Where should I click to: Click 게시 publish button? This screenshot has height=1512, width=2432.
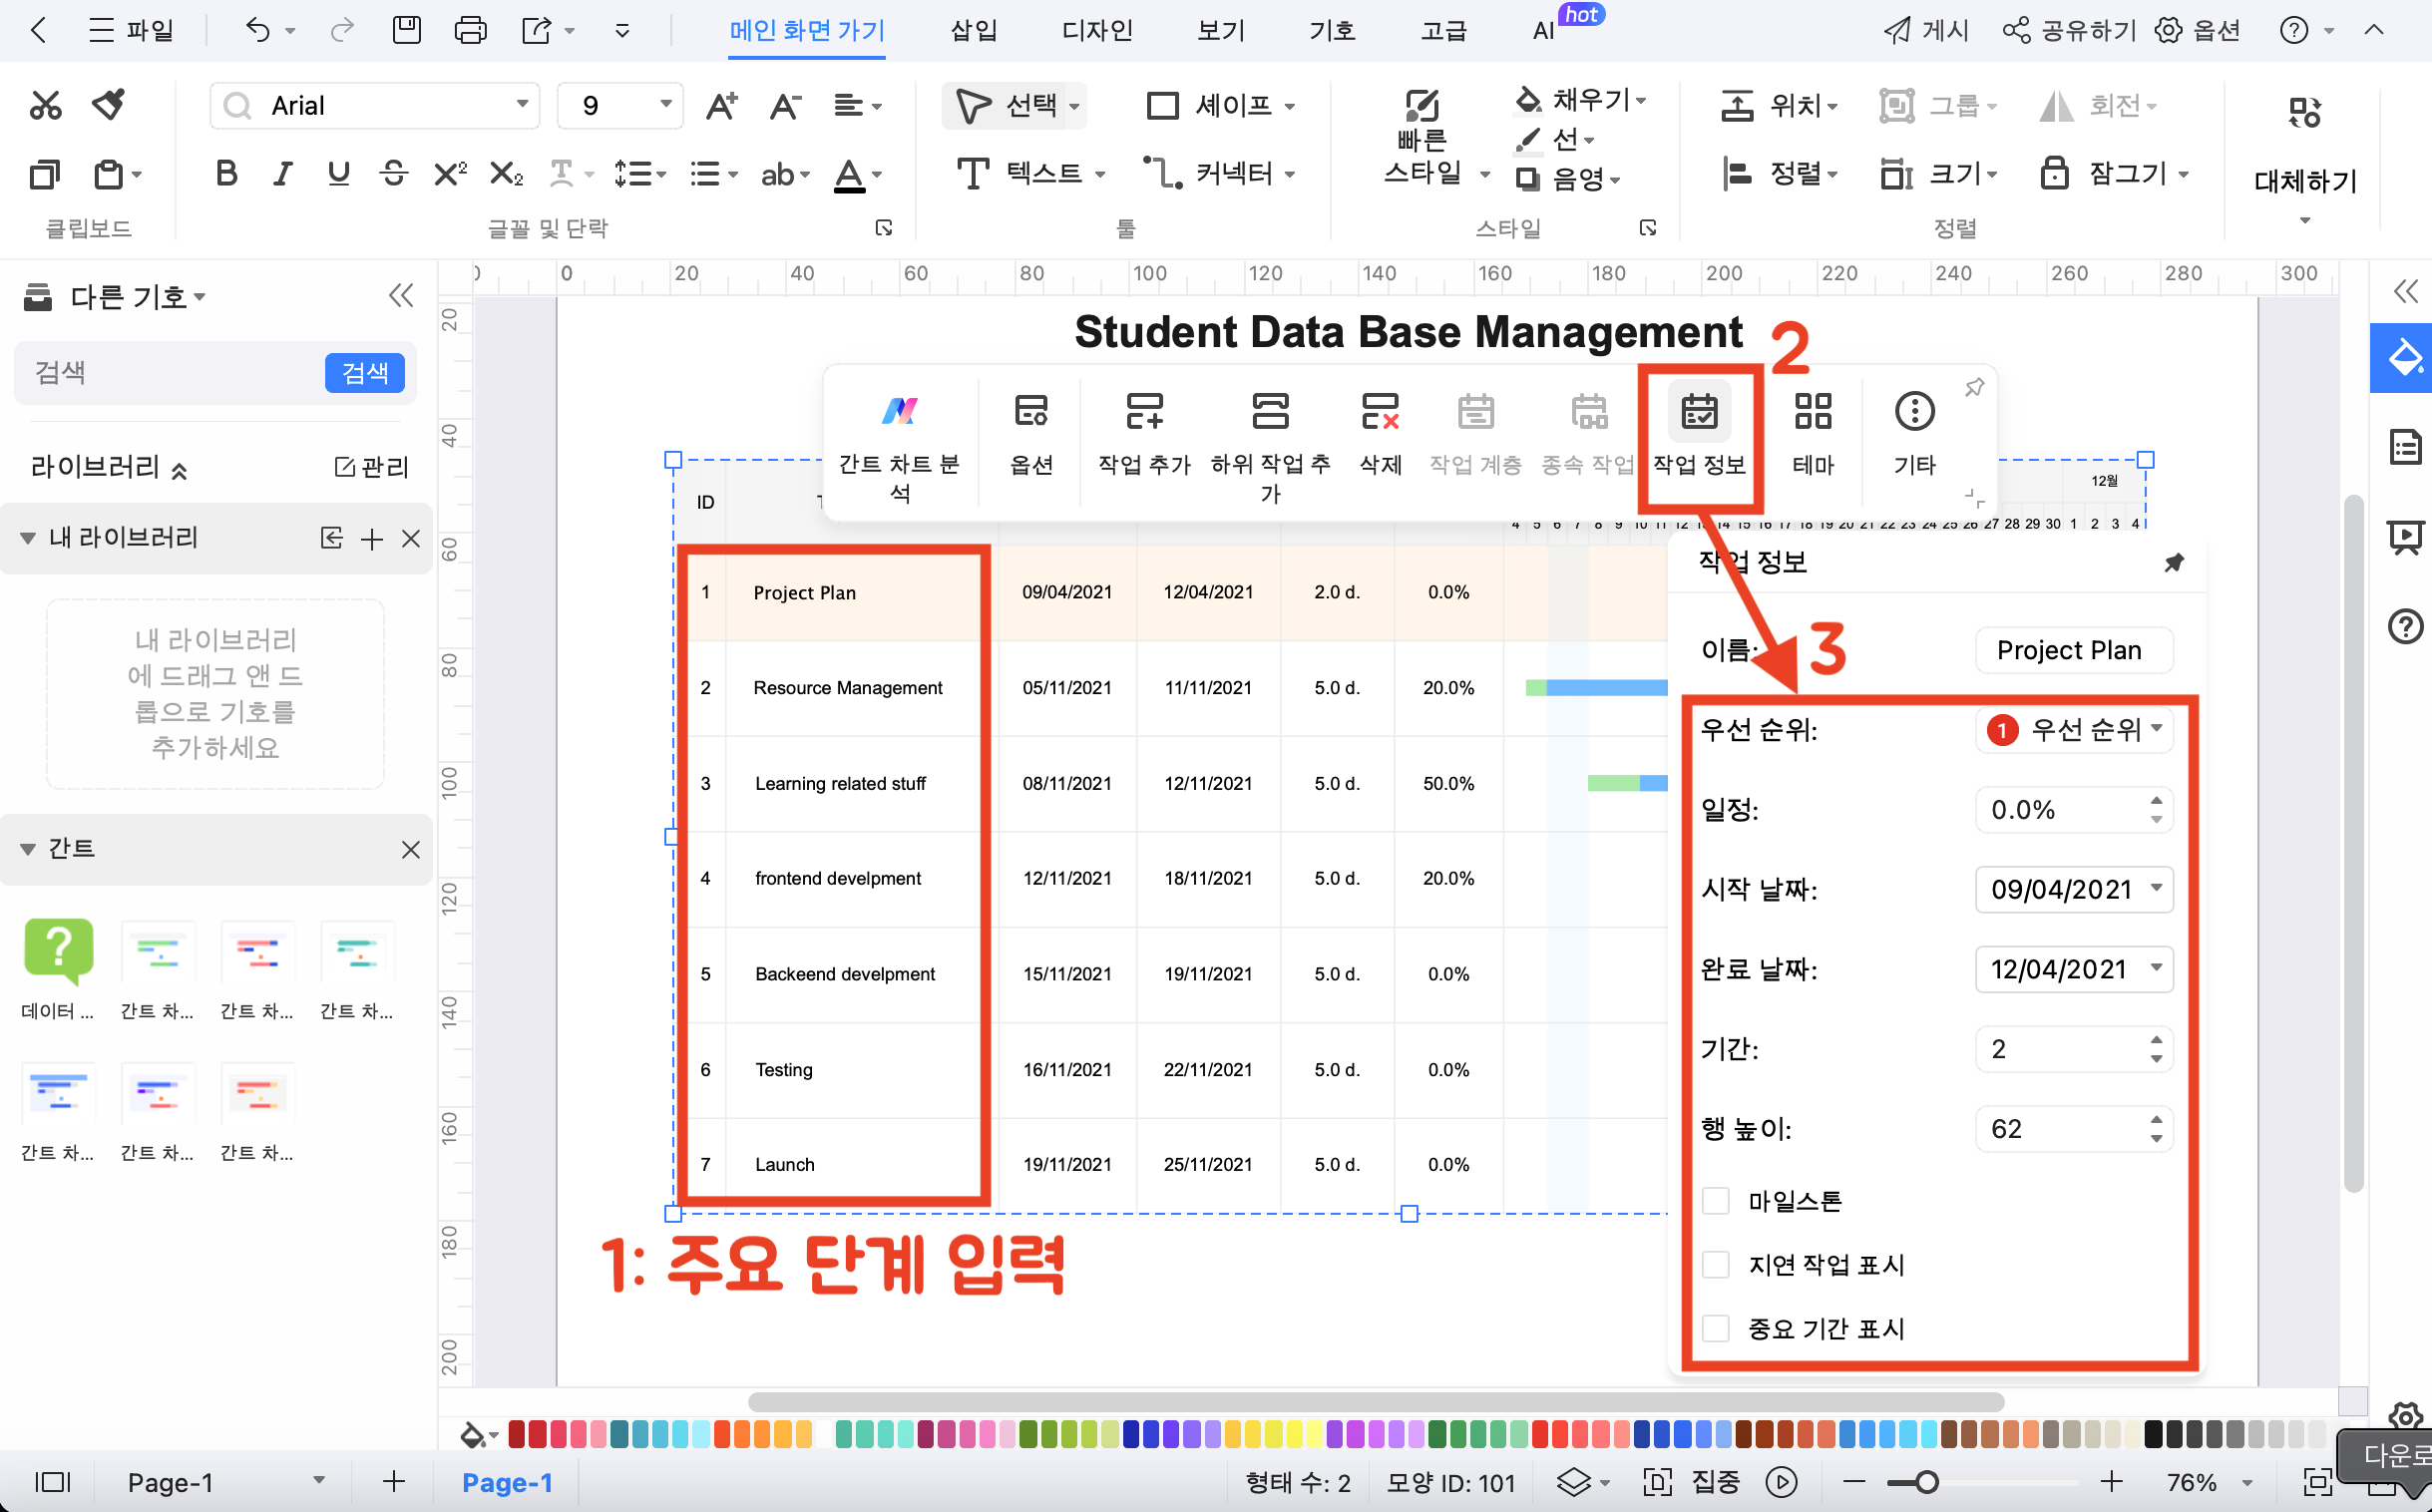[x=1926, y=30]
